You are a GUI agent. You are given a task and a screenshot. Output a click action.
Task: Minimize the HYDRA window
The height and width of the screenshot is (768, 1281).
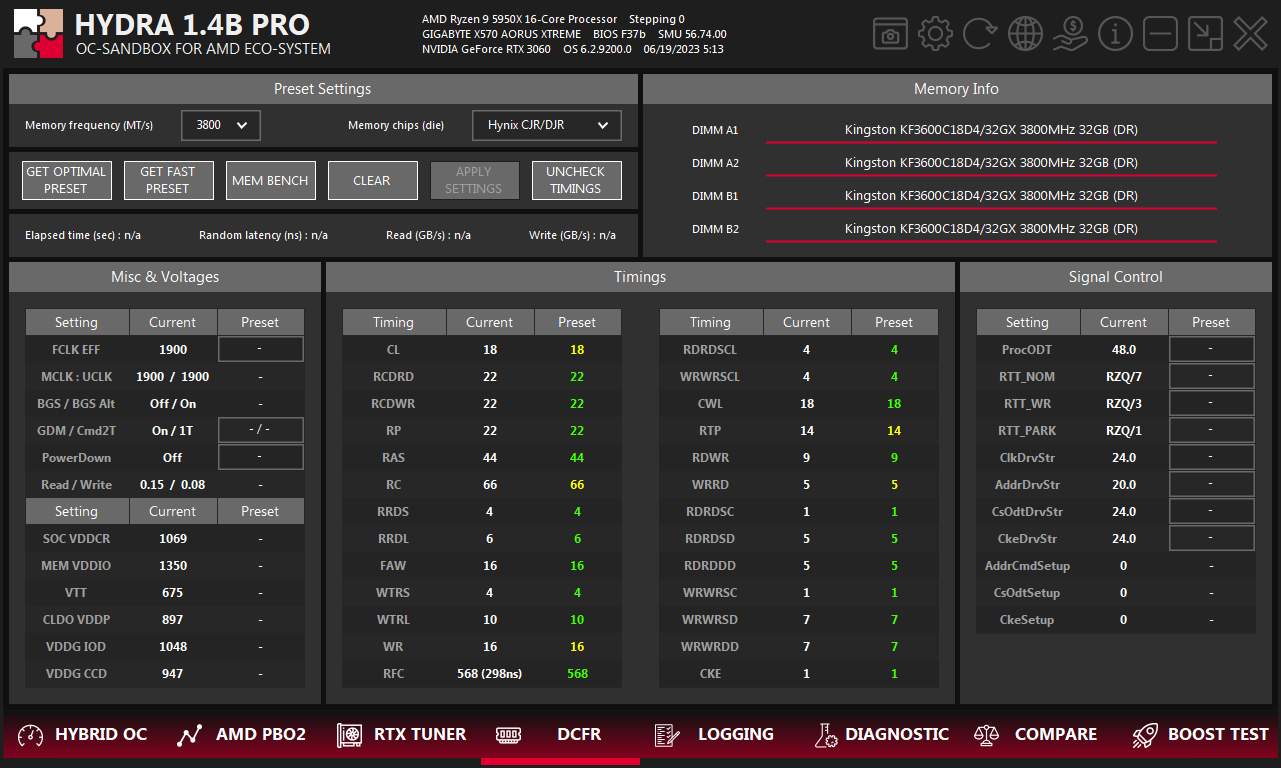coord(1160,34)
